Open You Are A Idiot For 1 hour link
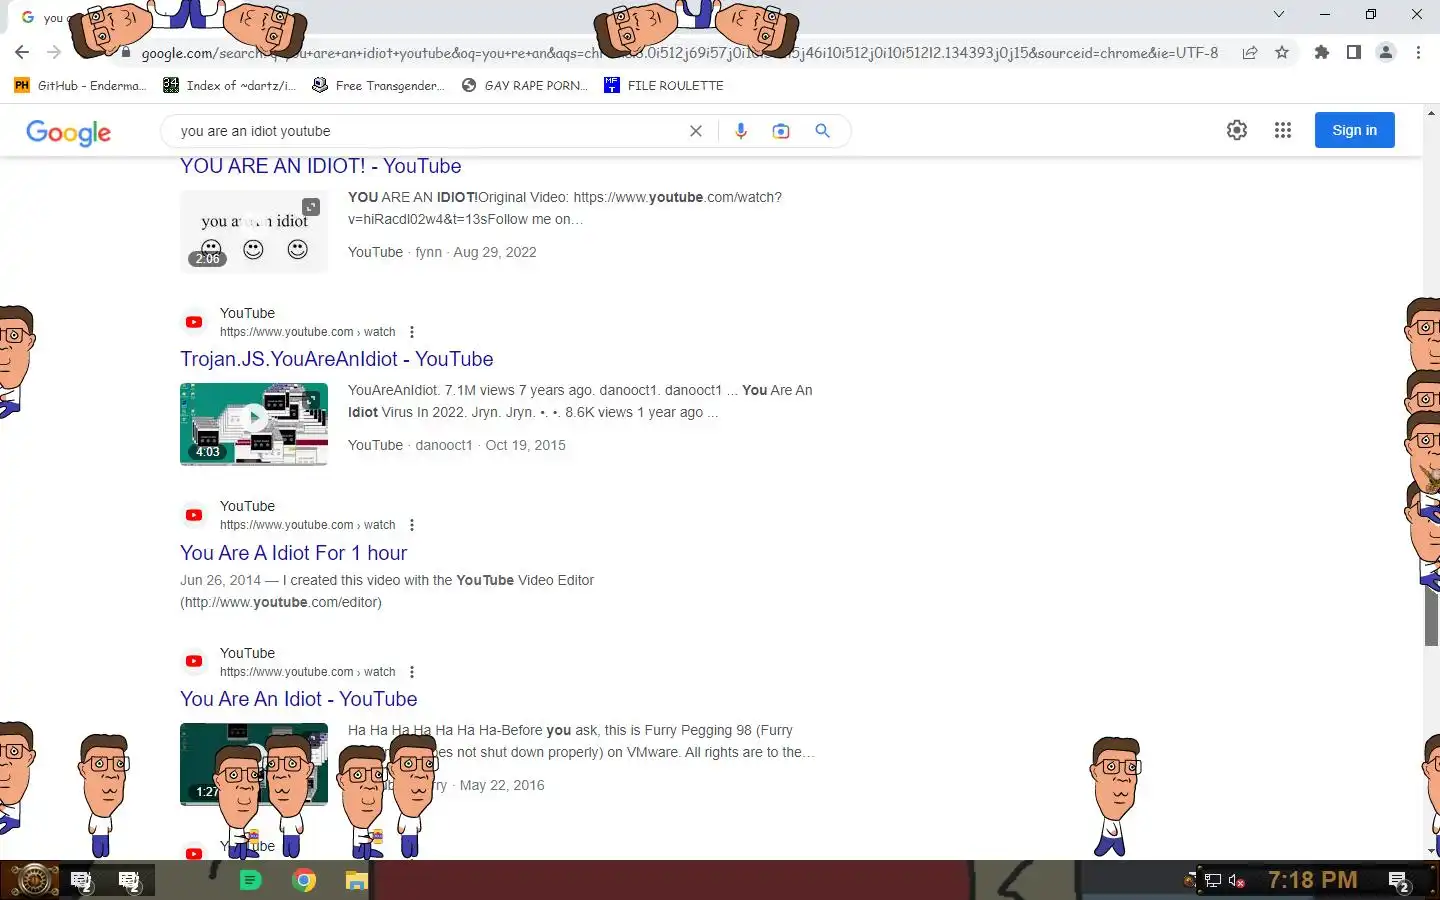 click(x=293, y=553)
